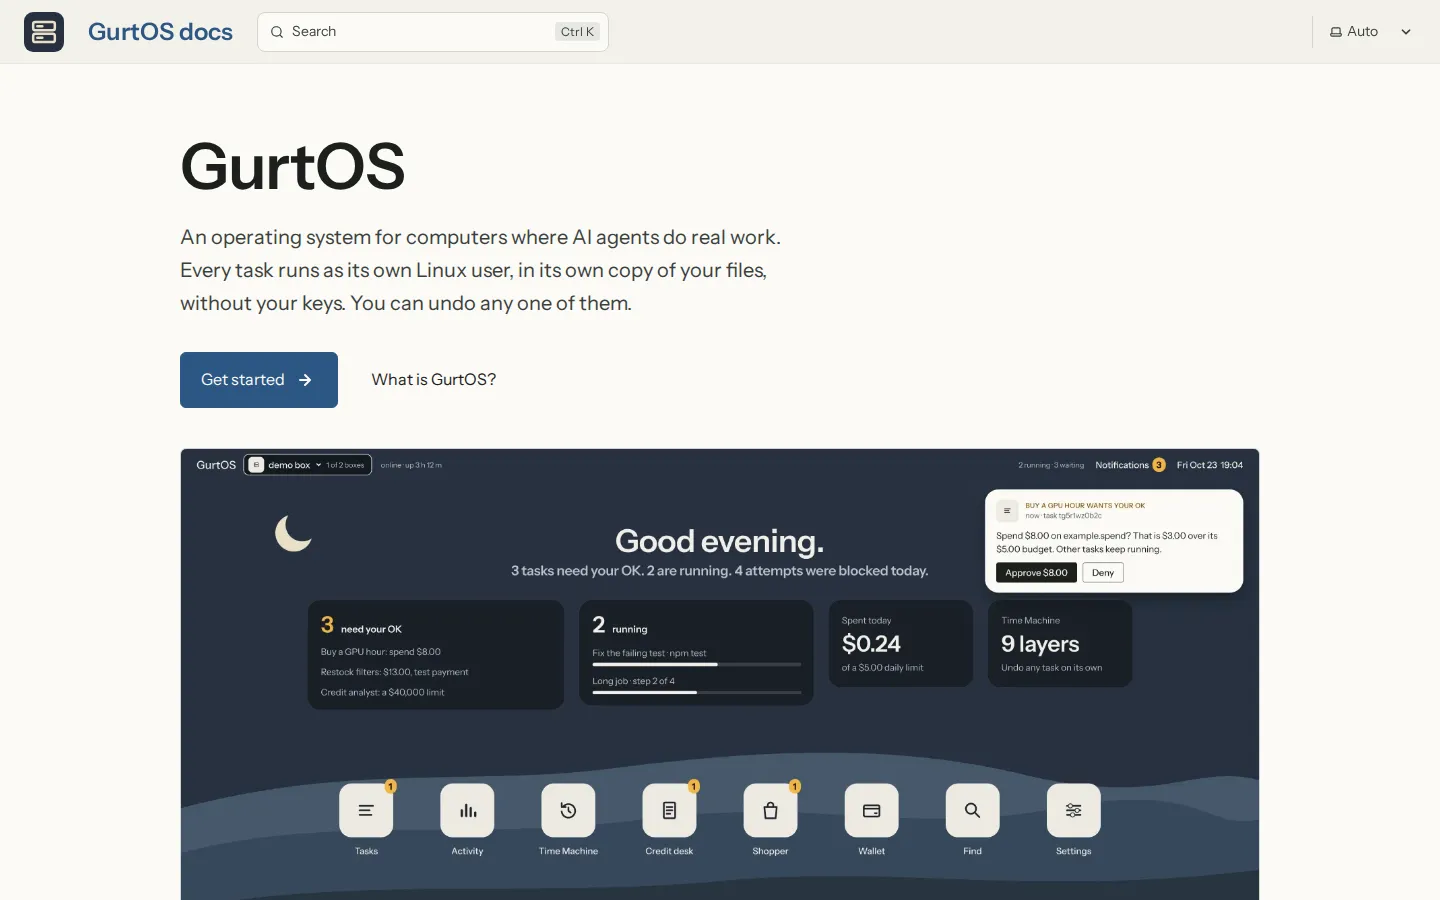Screen dimensions: 1440x900
Task: Open the What is GurtOS? link
Action: click(434, 380)
